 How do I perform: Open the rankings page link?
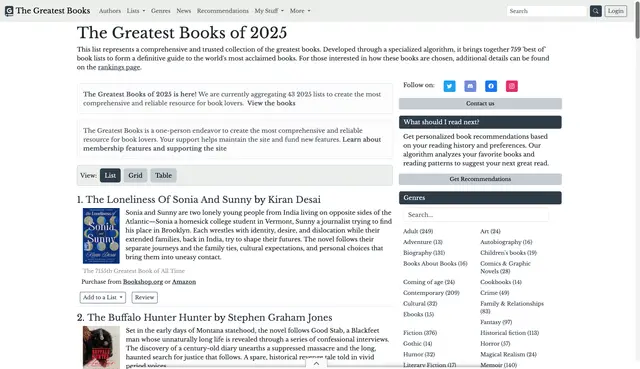pos(119,67)
